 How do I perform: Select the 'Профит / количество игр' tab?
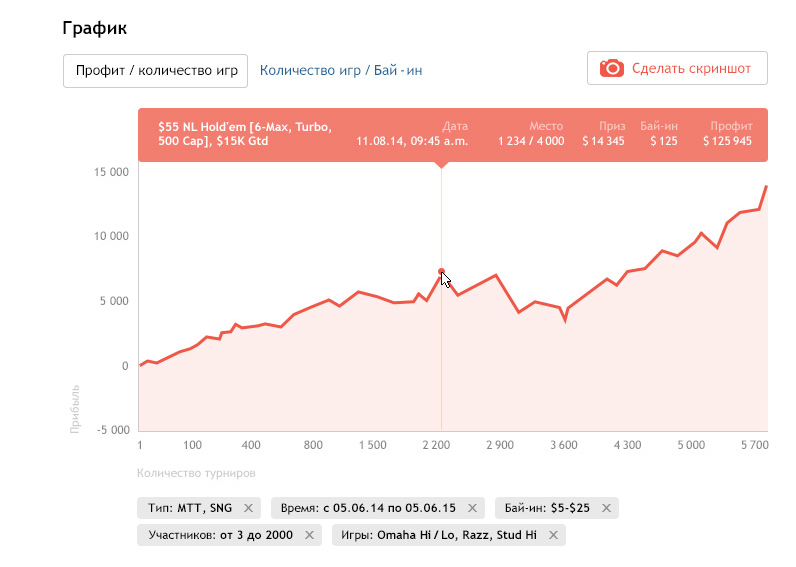(x=155, y=70)
